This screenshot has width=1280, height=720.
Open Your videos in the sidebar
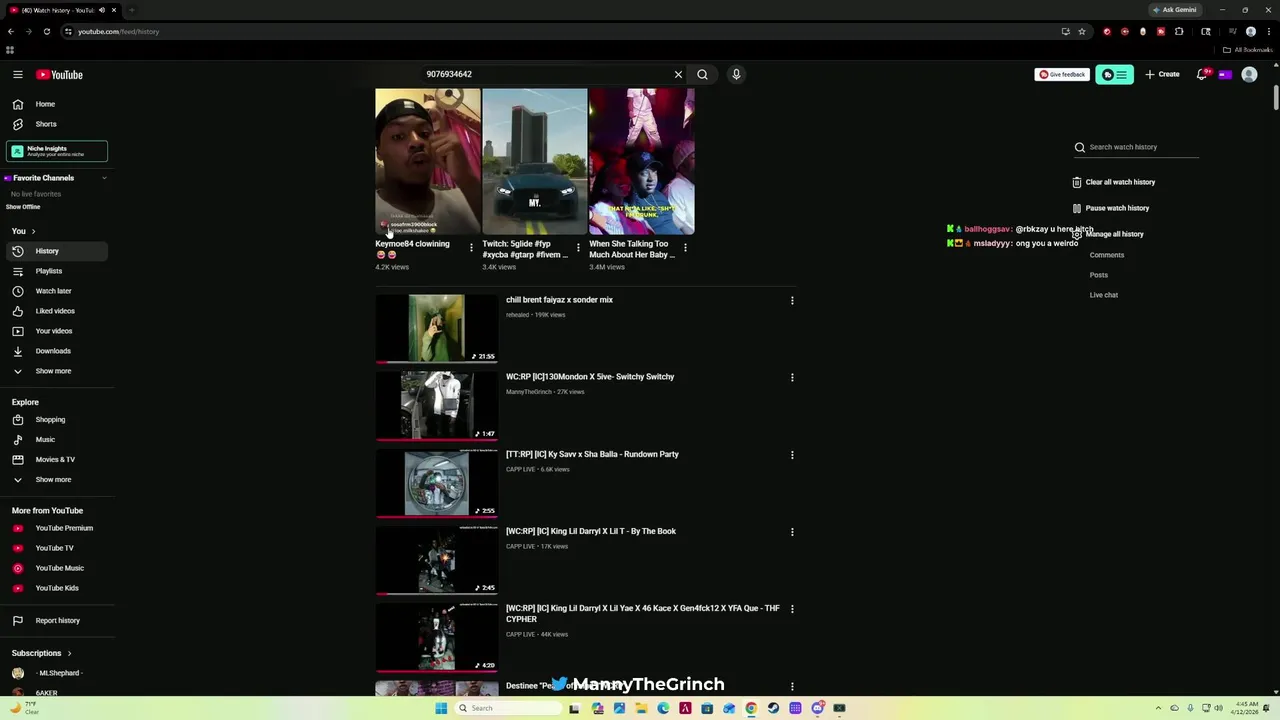click(x=57, y=331)
